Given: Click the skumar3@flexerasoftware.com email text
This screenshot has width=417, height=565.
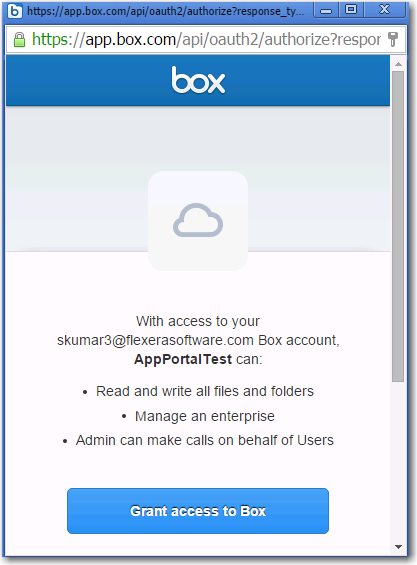Looking at the screenshot, I should click(155, 340).
